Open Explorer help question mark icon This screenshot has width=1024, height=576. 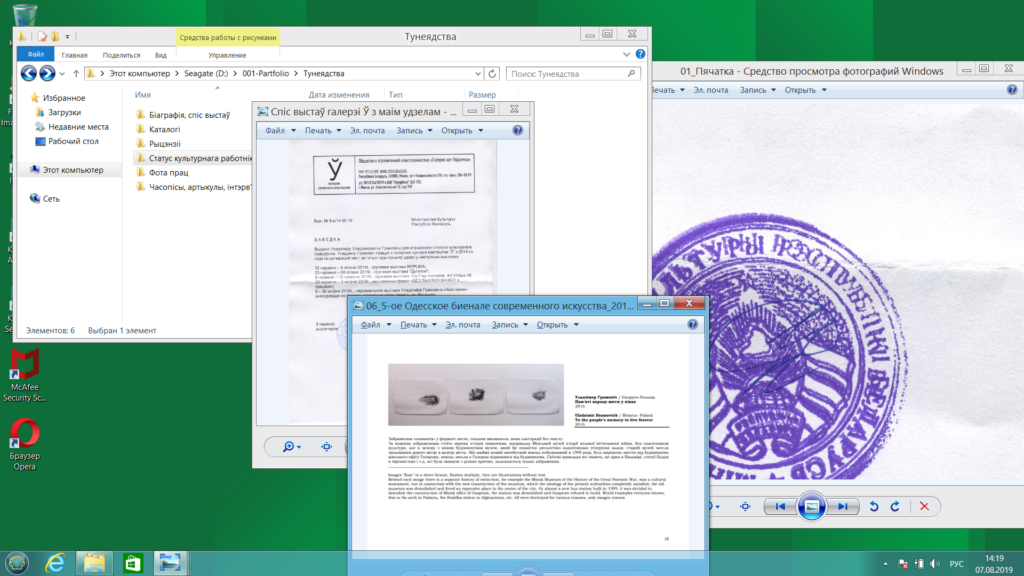(x=640, y=54)
